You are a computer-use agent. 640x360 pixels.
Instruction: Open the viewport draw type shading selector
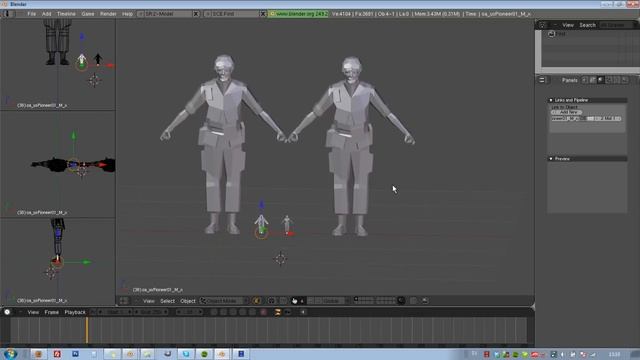(x=257, y=301)
